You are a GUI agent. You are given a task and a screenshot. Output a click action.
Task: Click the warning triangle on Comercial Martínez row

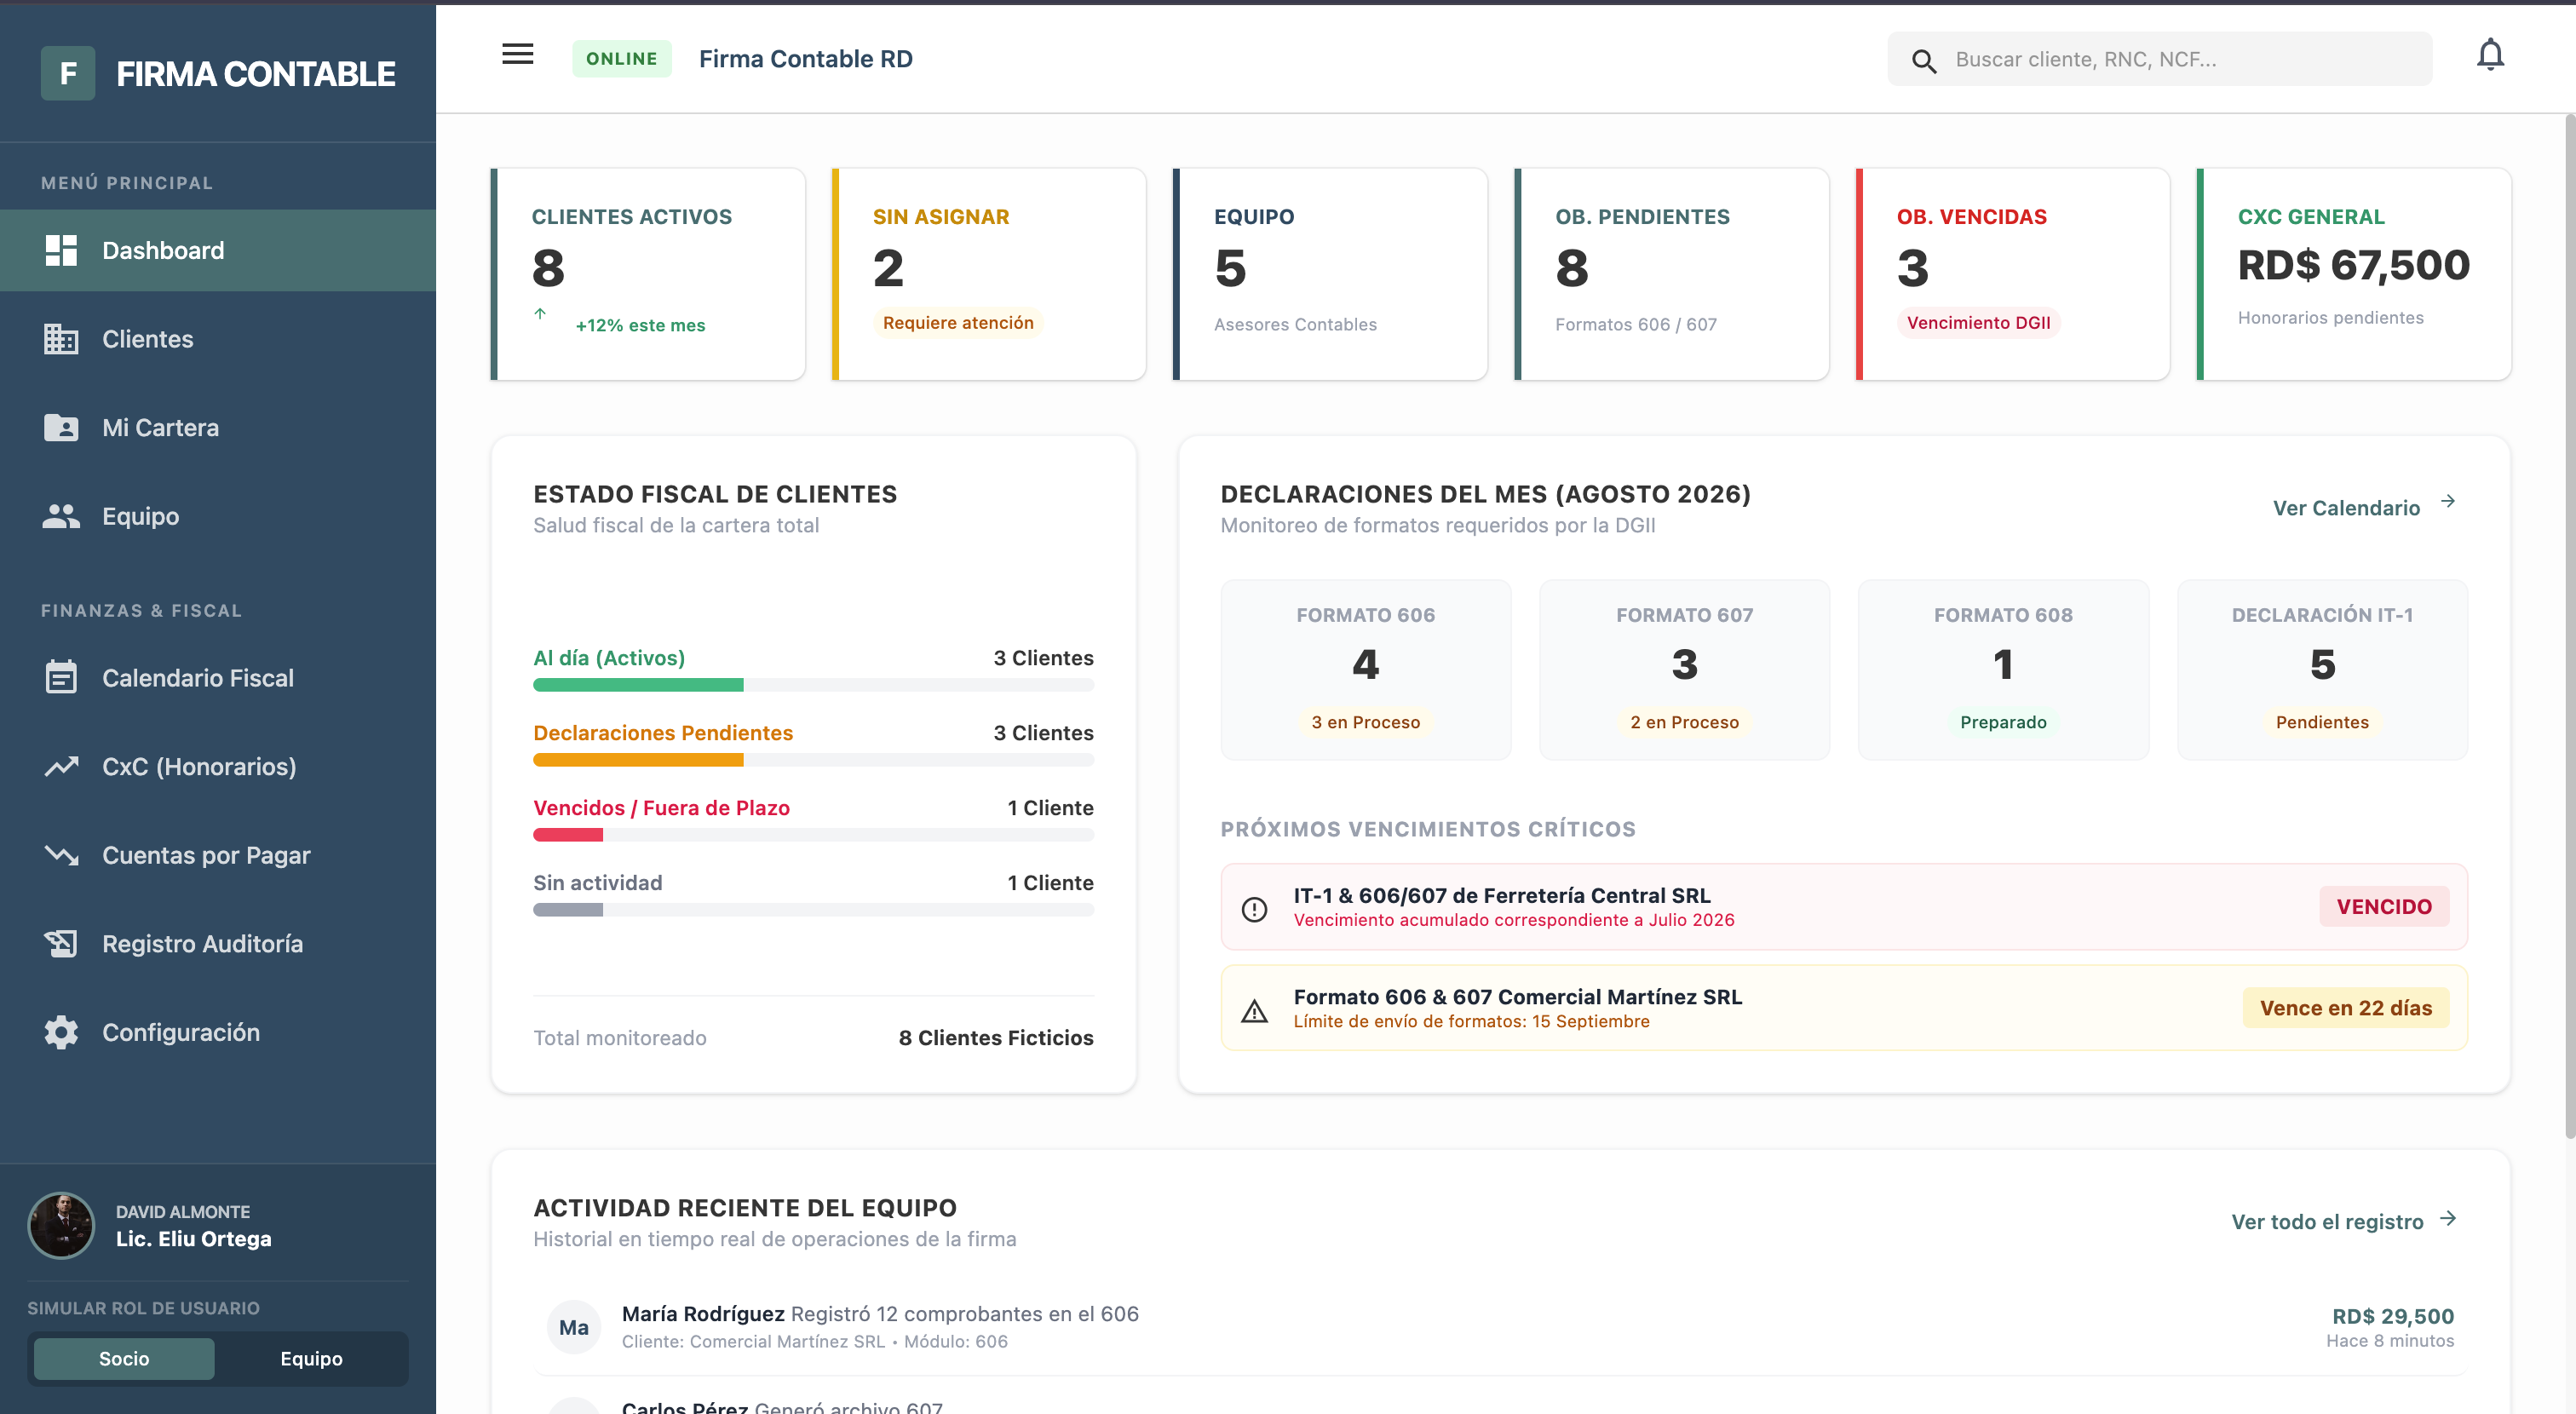1254,1010
